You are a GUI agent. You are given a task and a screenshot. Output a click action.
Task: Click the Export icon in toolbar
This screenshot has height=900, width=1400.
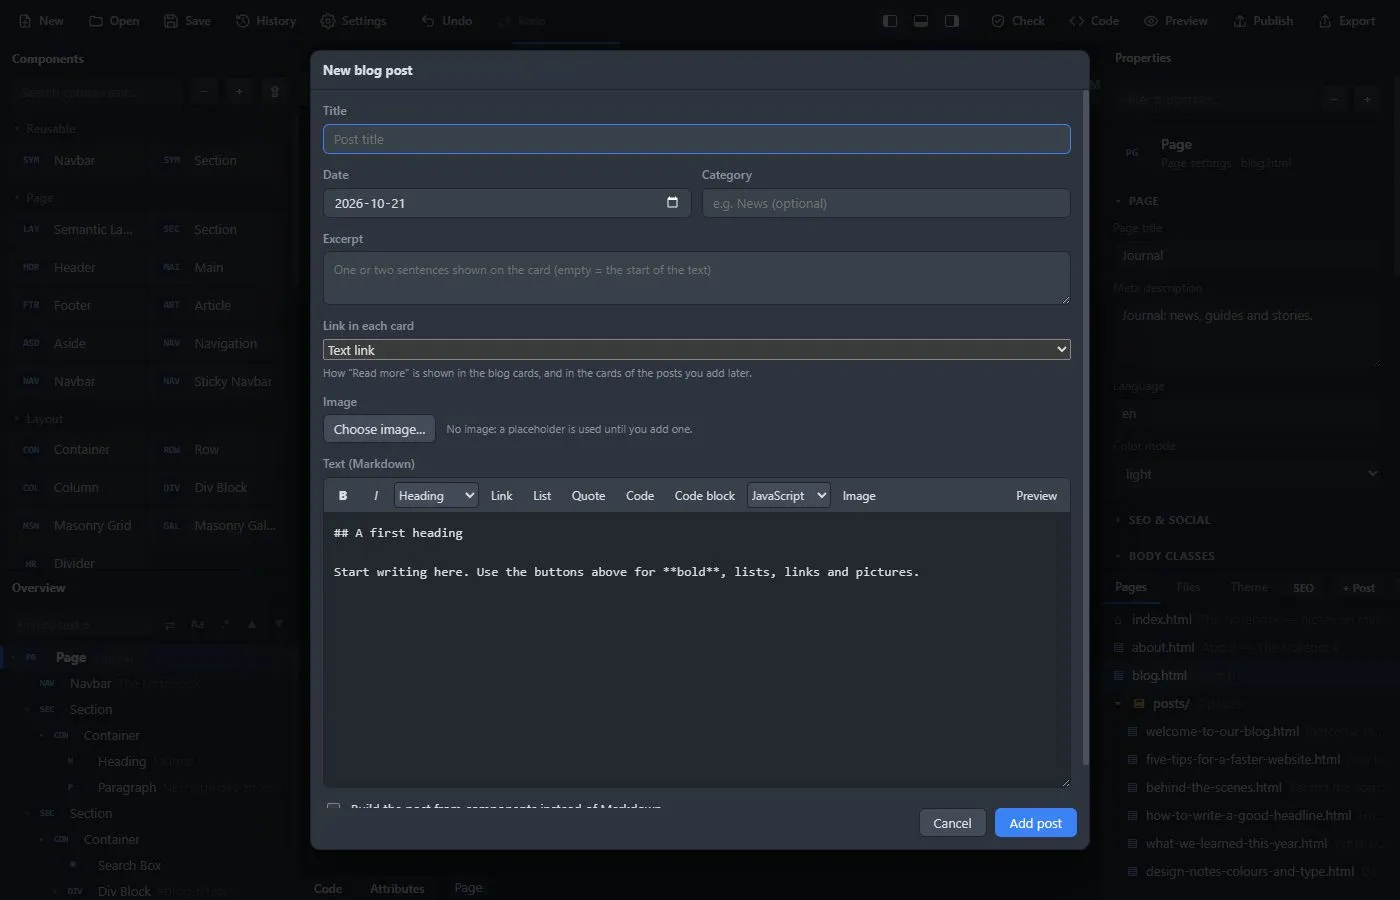(1325, 21)
